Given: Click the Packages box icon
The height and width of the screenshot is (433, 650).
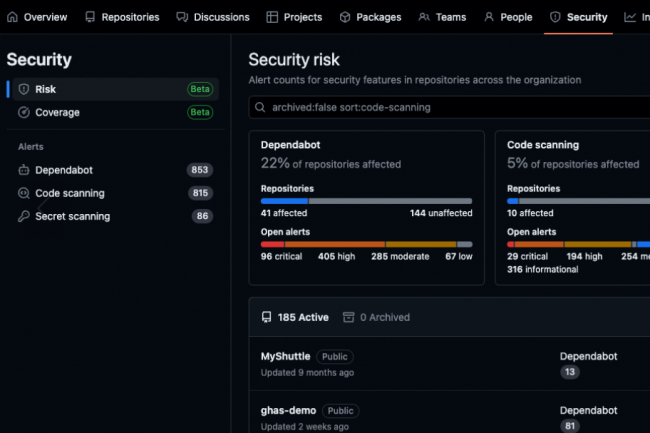Looking at the screenshot, I should click(x=345, y=17).
